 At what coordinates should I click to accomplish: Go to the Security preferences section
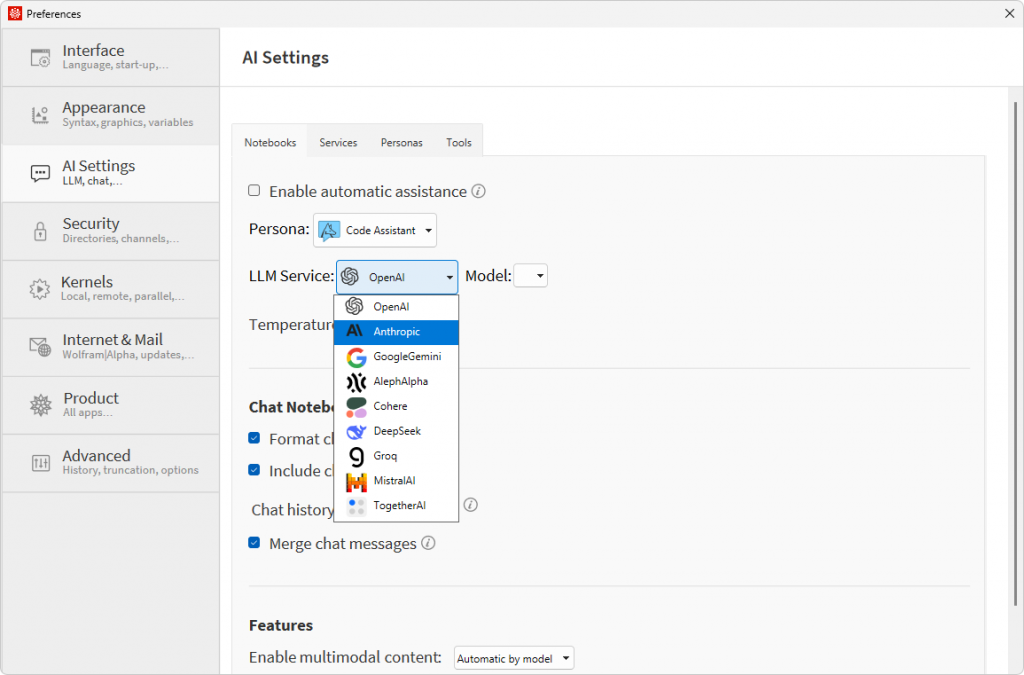tap(110, 231)
